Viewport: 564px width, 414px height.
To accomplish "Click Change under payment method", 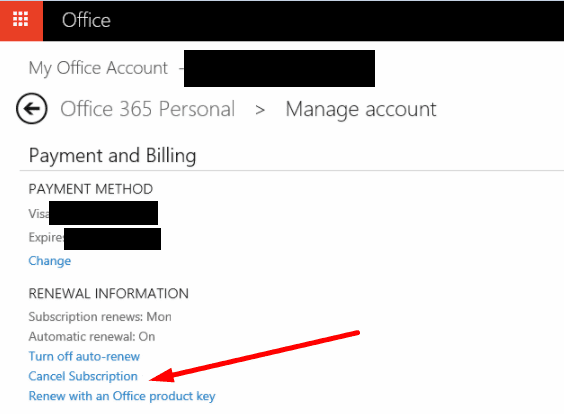I will coord(50,261).
